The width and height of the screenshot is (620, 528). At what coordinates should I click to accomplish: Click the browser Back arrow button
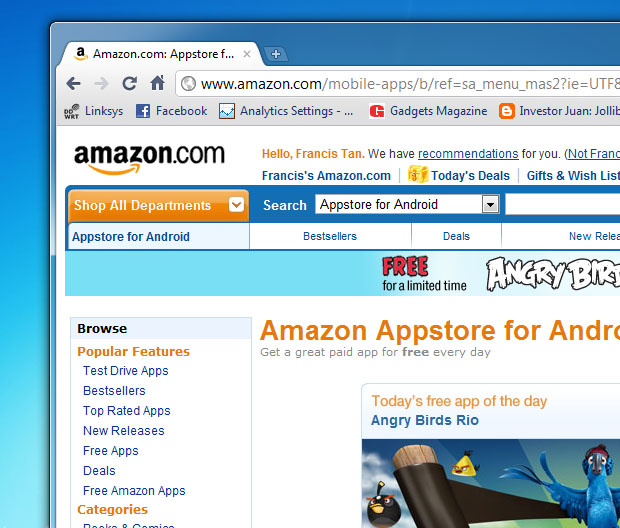73,83
